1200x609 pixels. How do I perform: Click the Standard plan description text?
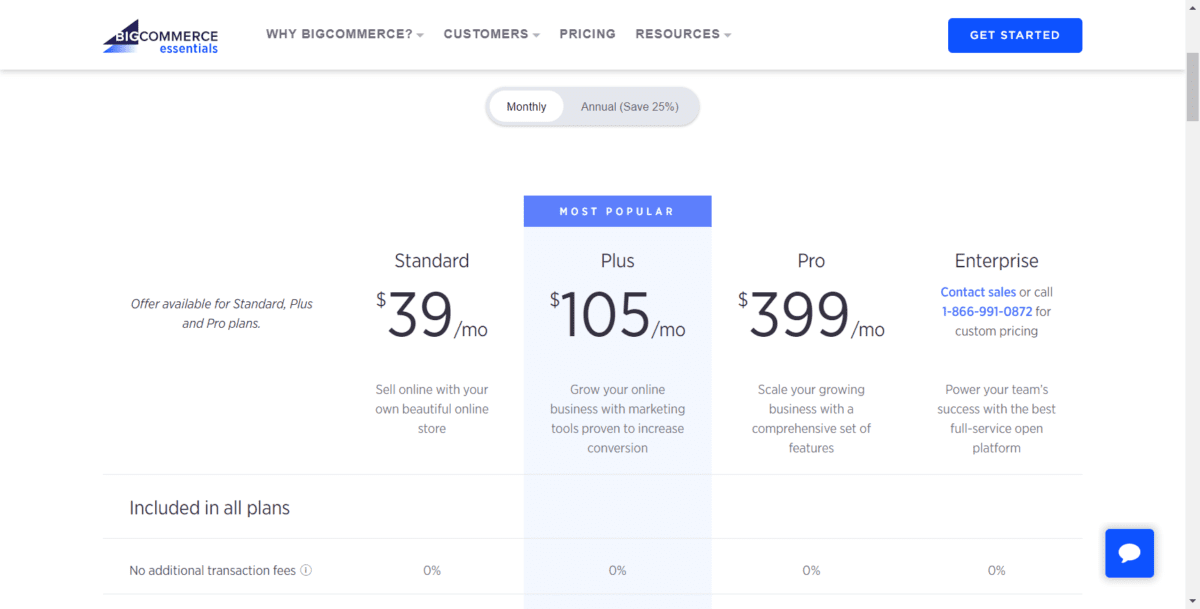(432, 409)
